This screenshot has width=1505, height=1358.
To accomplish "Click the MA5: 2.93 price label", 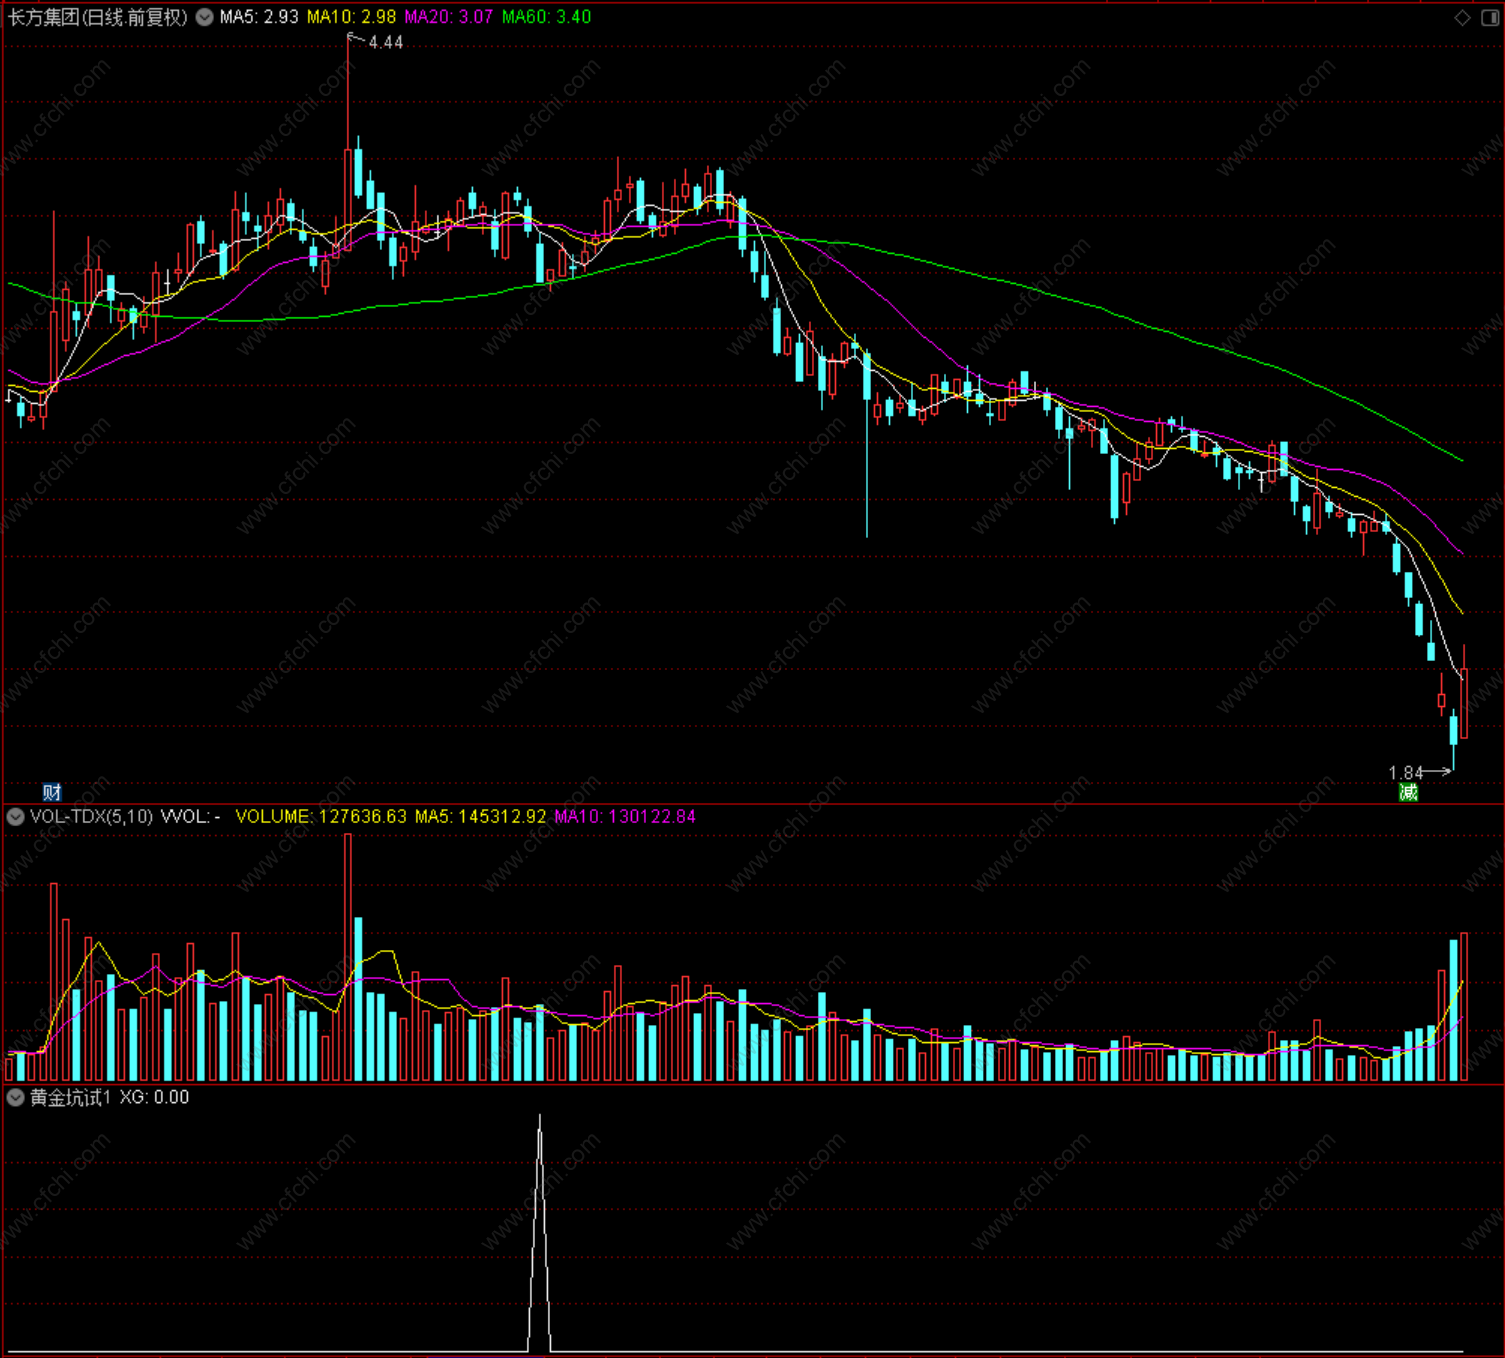I will click(x=259, y=17).
